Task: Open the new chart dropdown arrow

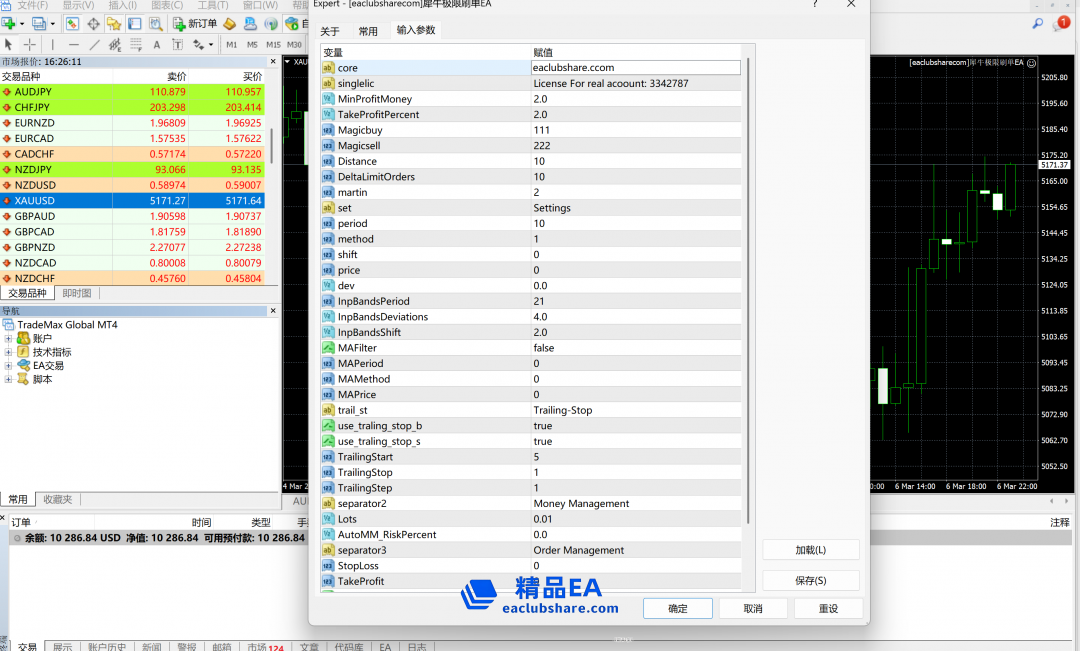Action: 24,23
